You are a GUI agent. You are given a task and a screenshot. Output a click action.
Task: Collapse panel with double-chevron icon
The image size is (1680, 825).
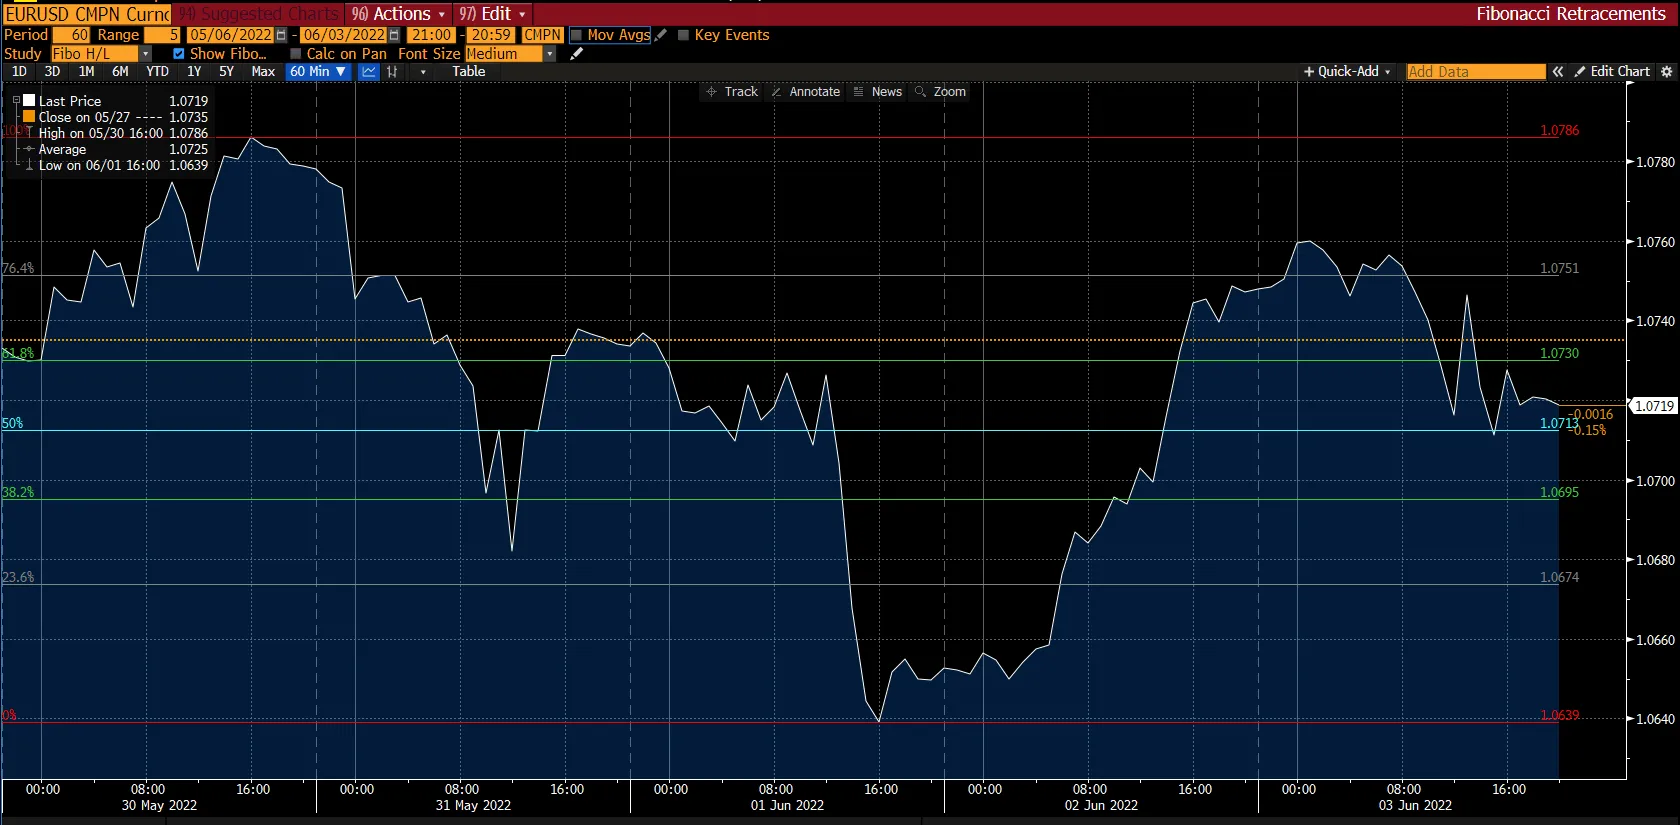click(x=1557, y=72)
